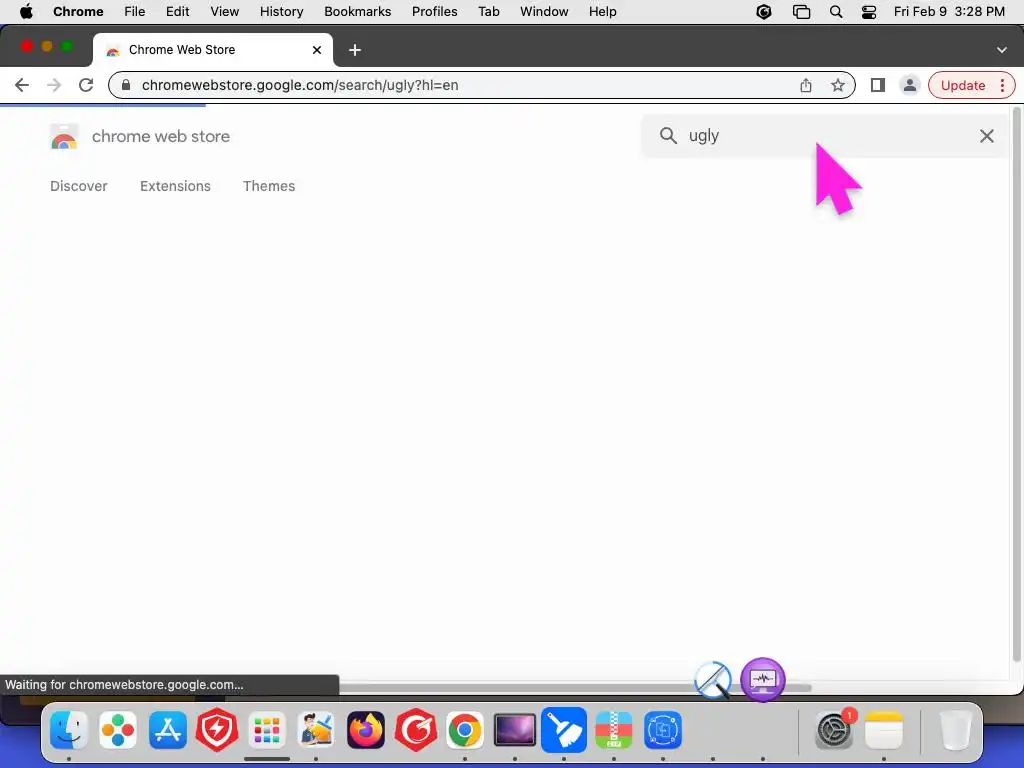1024x768 pixels.
Task: Open the History menu
Action: (281, 12)
